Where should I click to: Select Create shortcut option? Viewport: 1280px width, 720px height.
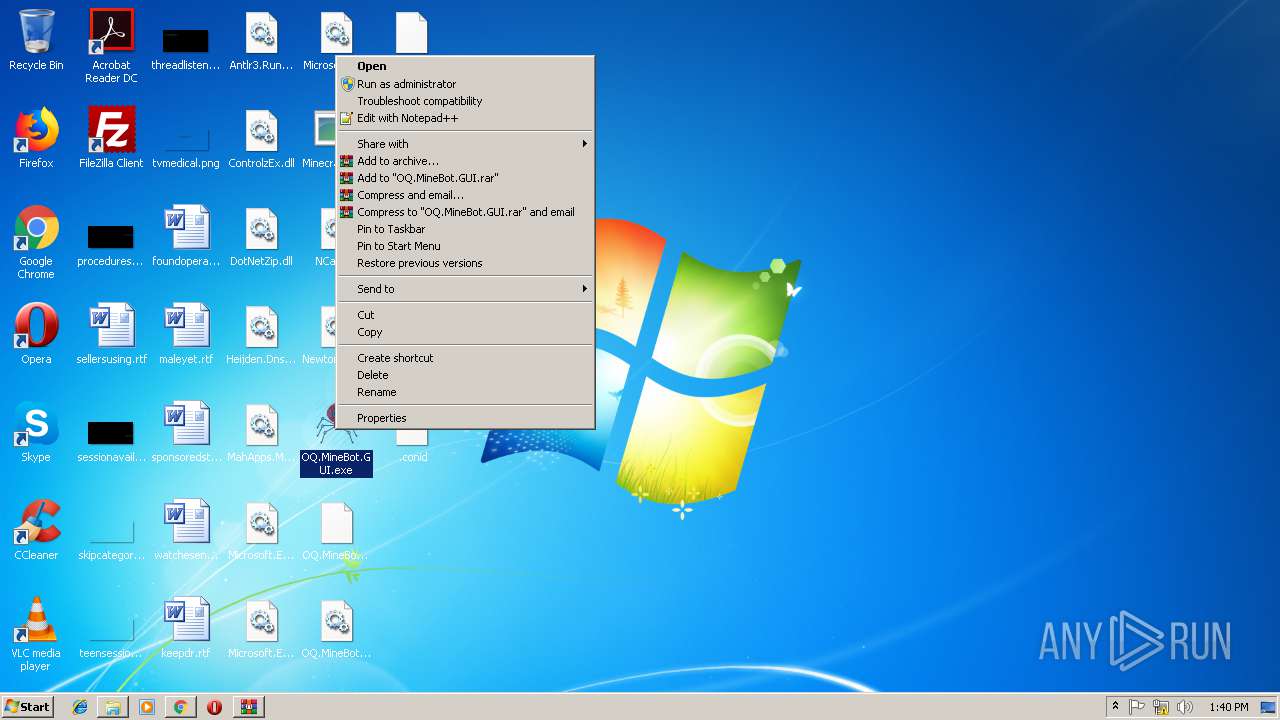465,358
